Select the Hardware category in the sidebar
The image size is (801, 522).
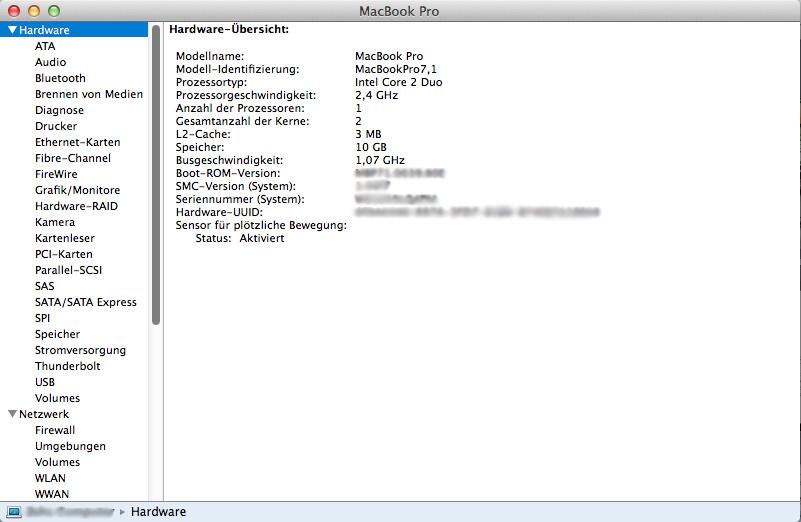pyautogui.click(x=74, y=30)
